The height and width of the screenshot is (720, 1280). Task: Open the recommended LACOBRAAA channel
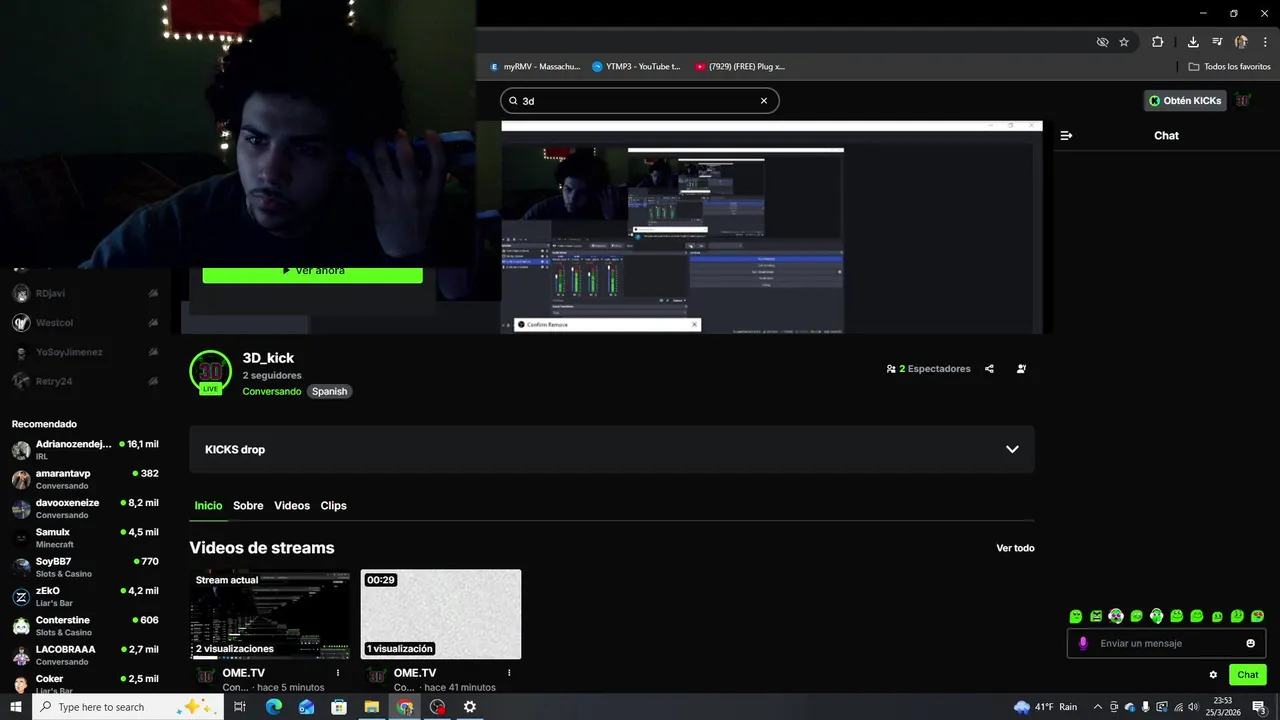pyautogui.click(x=85, y=655)
